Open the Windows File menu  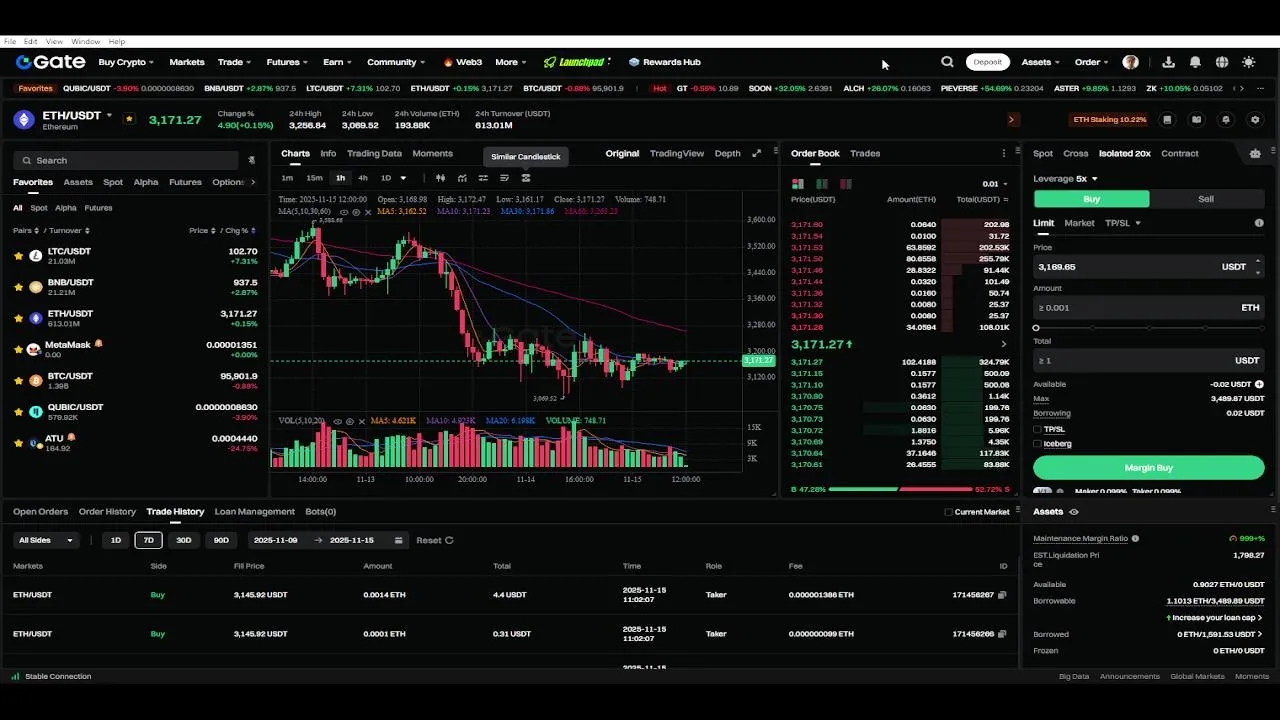pyautogui.click(x=10, y=41)
